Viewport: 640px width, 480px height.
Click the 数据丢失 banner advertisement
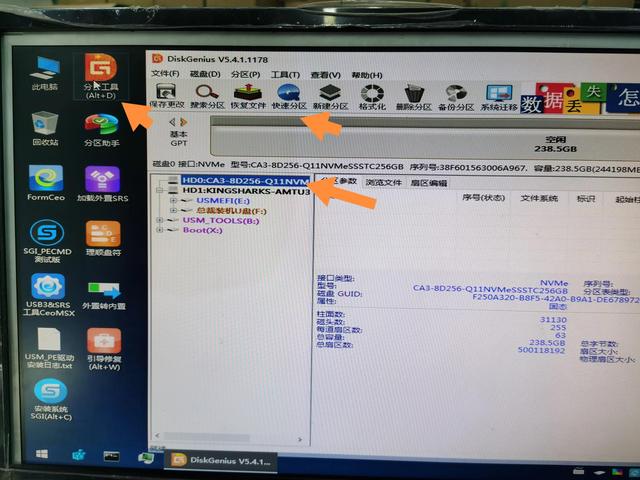click(580, 98)
